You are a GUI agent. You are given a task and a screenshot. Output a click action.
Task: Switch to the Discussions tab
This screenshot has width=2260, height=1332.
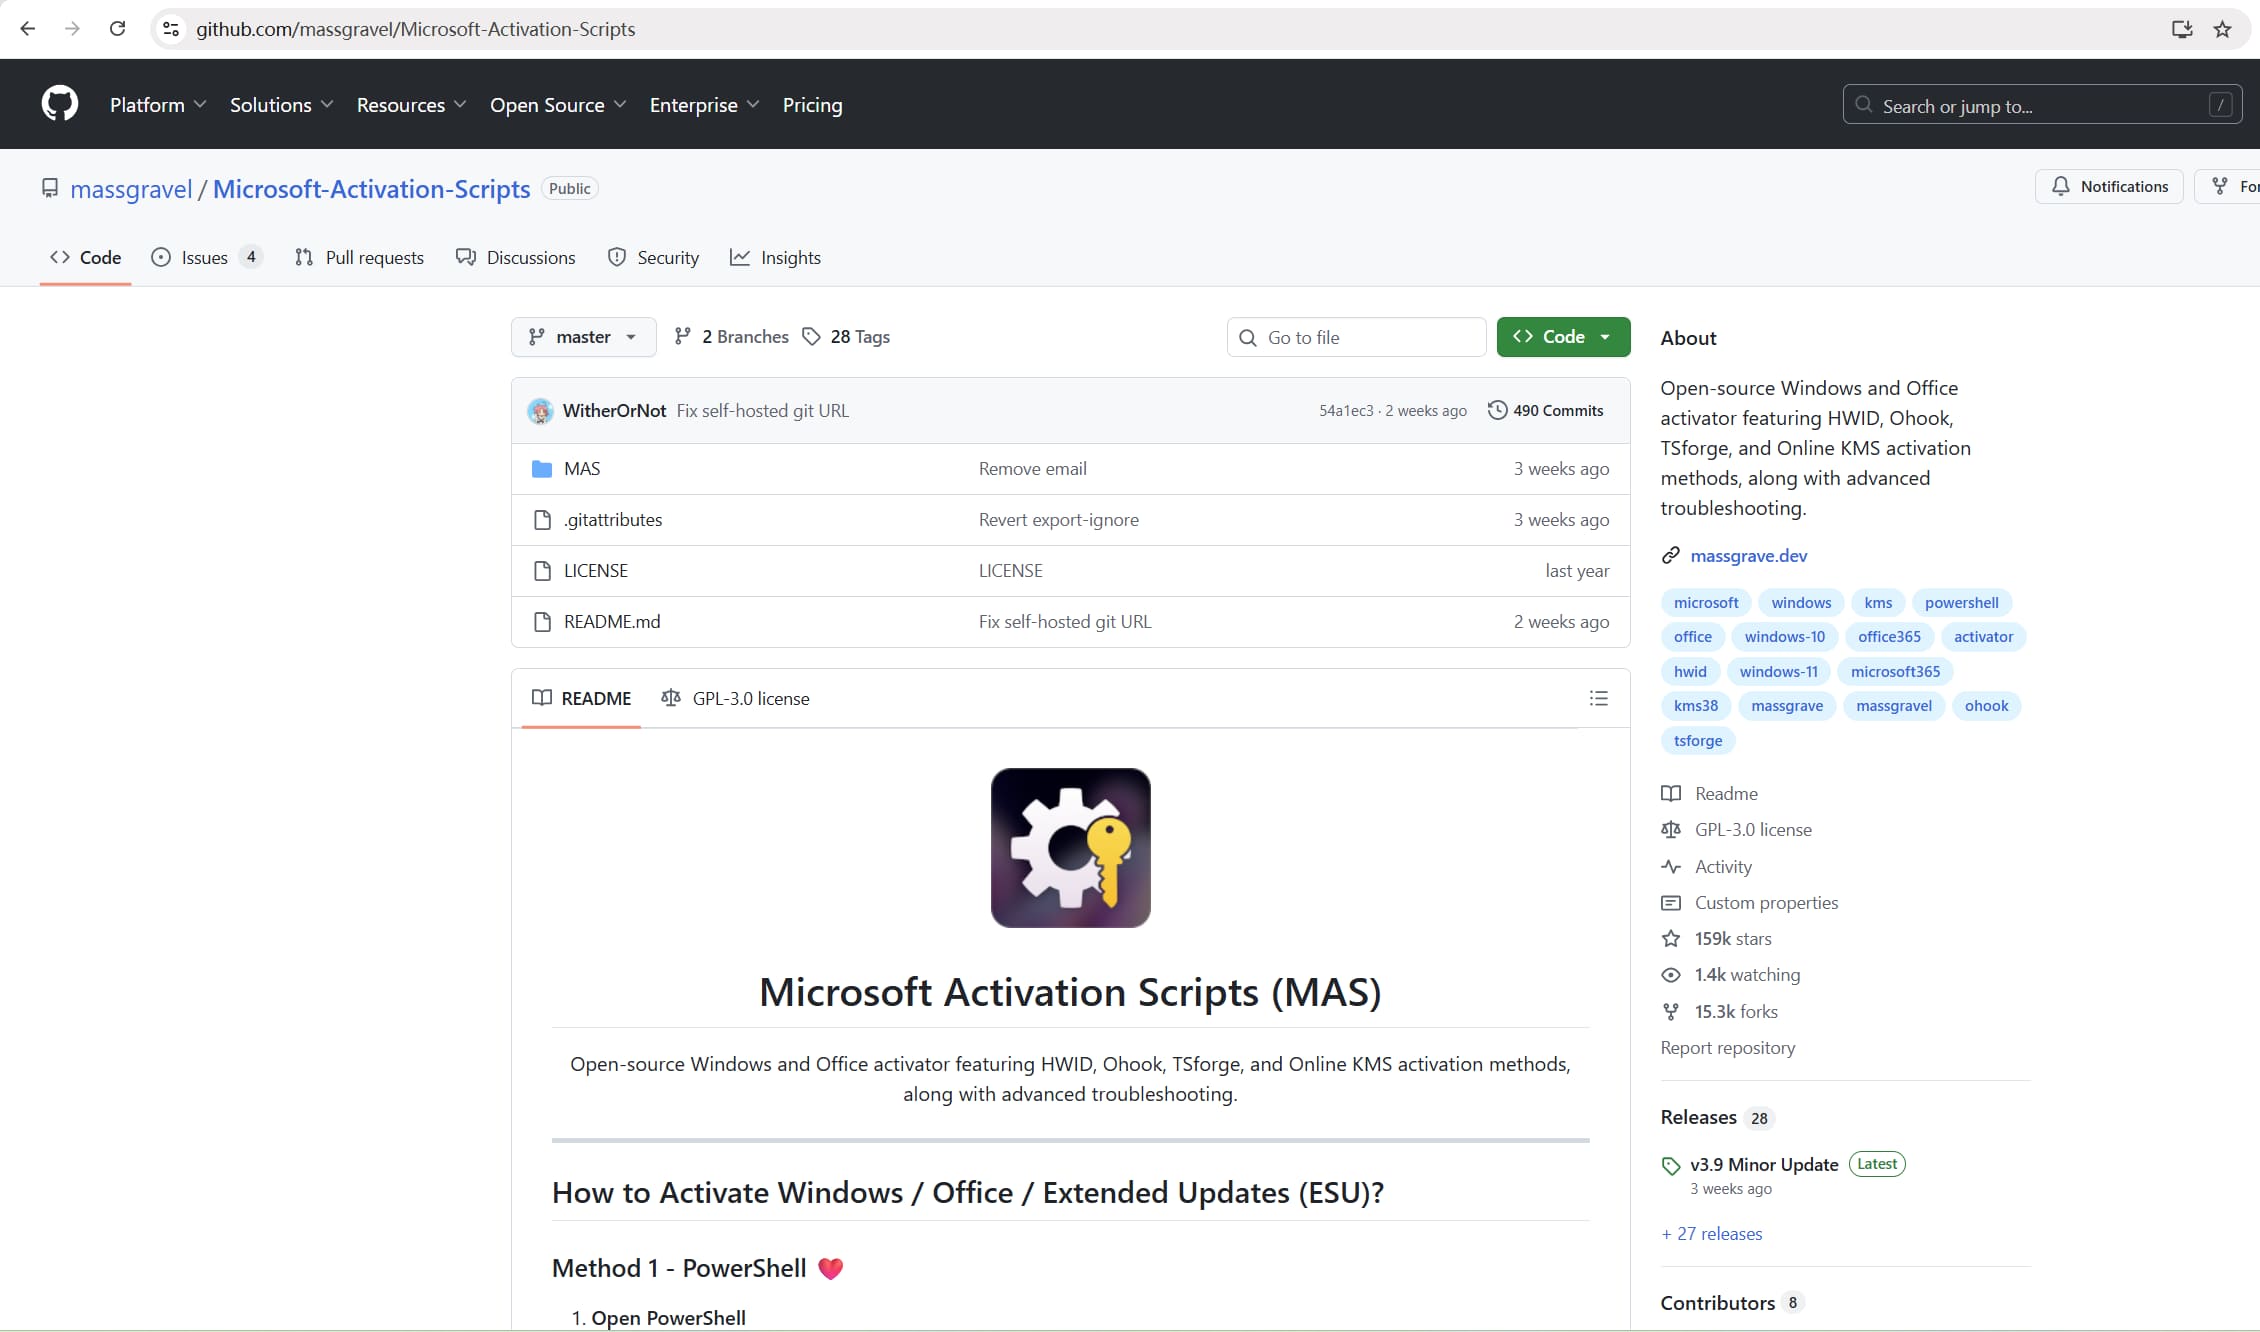pos(516,257)
